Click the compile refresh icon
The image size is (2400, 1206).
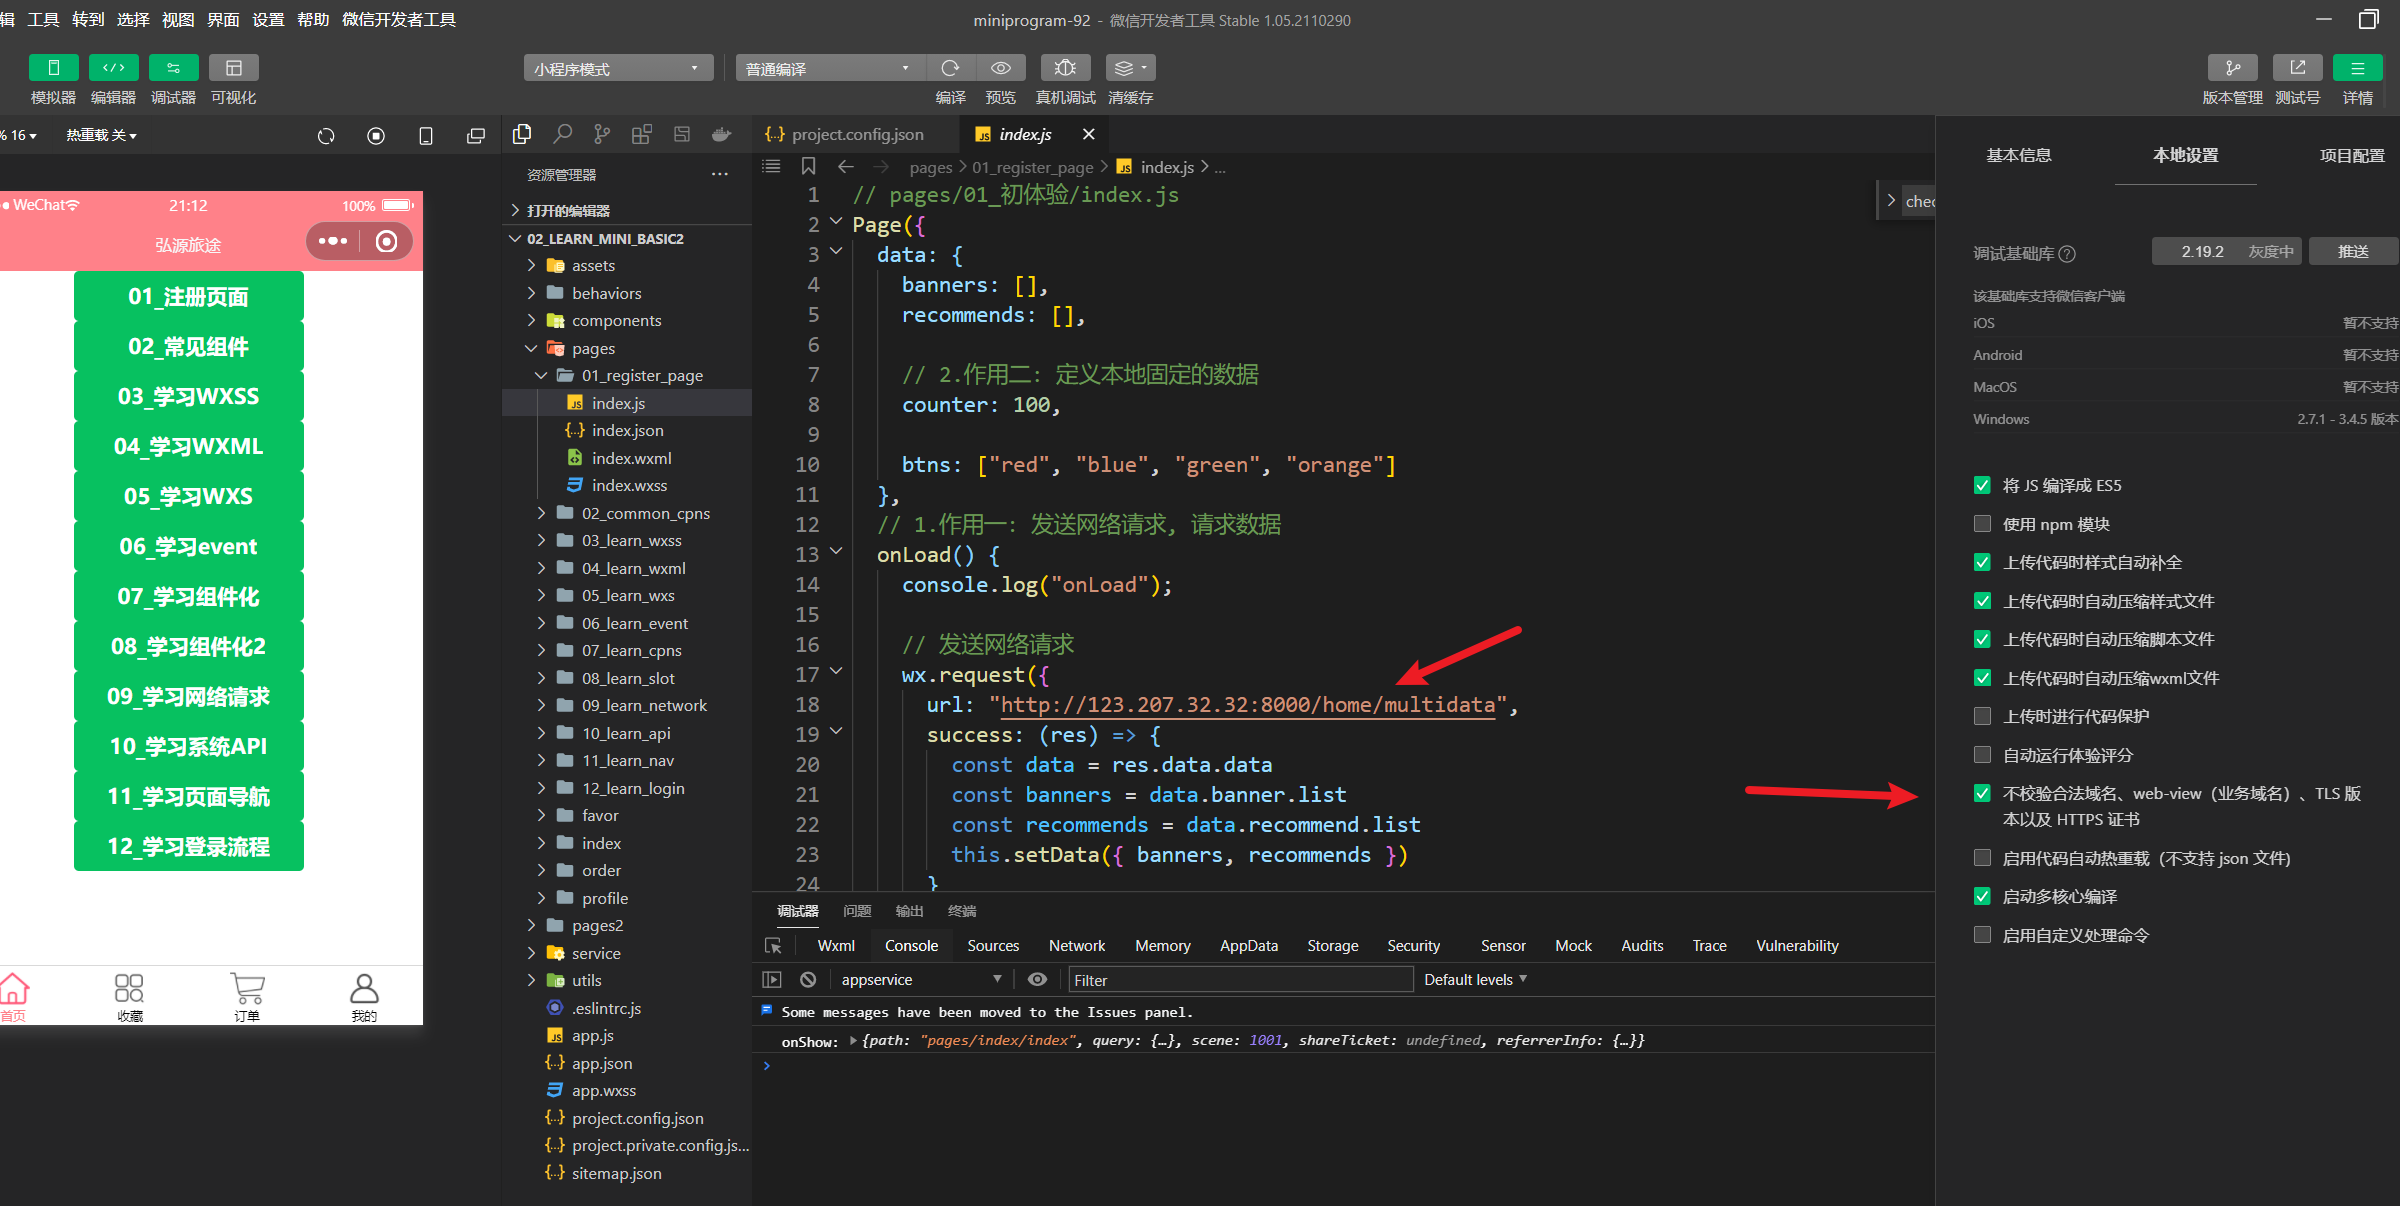950,68
